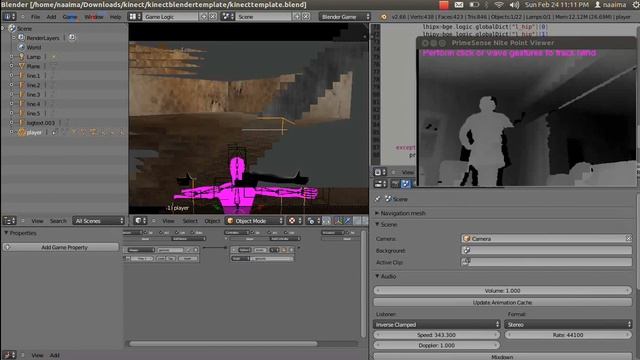Click the Volume 1.000 slider

[x=502, y=291]
